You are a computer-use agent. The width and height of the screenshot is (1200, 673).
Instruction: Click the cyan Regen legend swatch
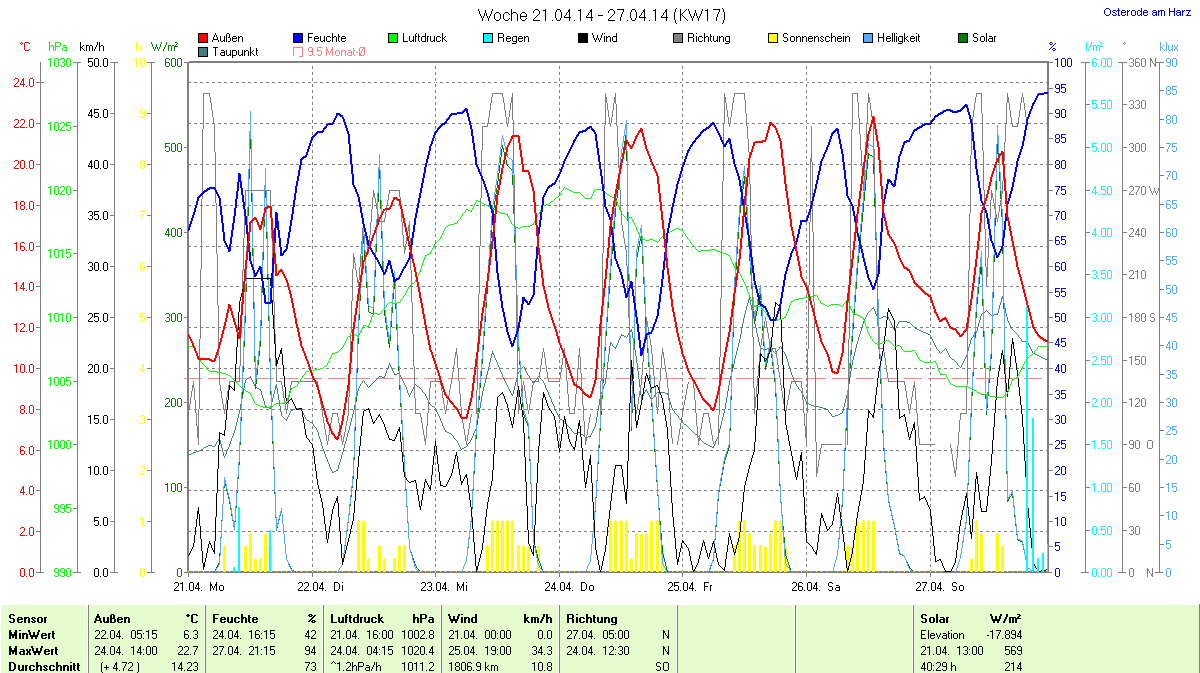pyautogui.click(x=488, y=38)
